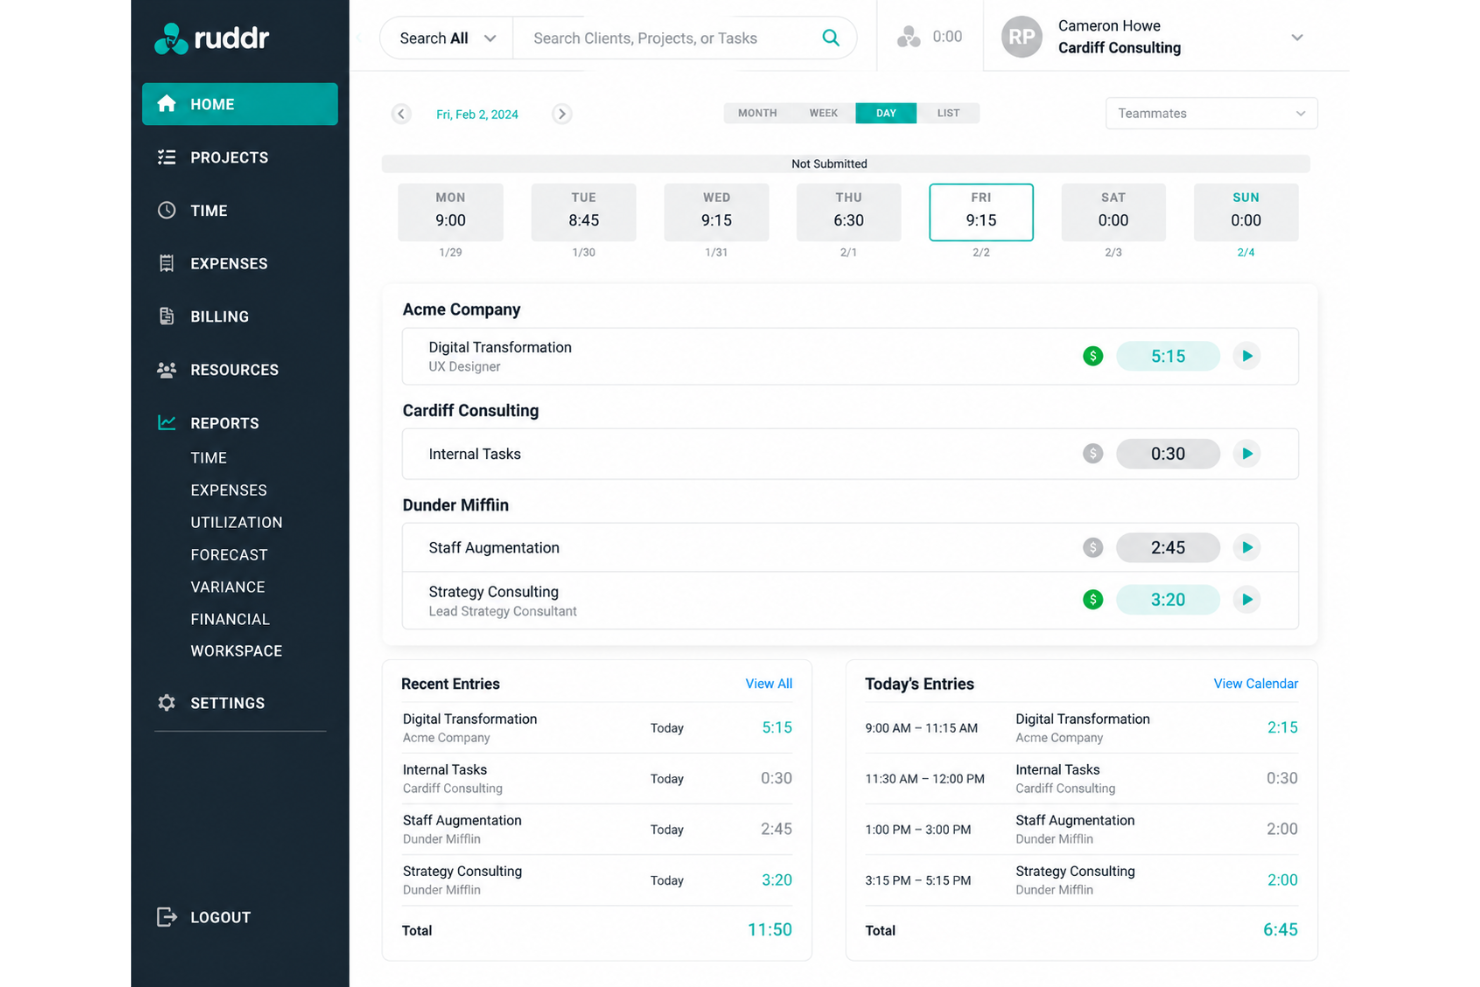Open the Home sidebar page

point(240,104)
